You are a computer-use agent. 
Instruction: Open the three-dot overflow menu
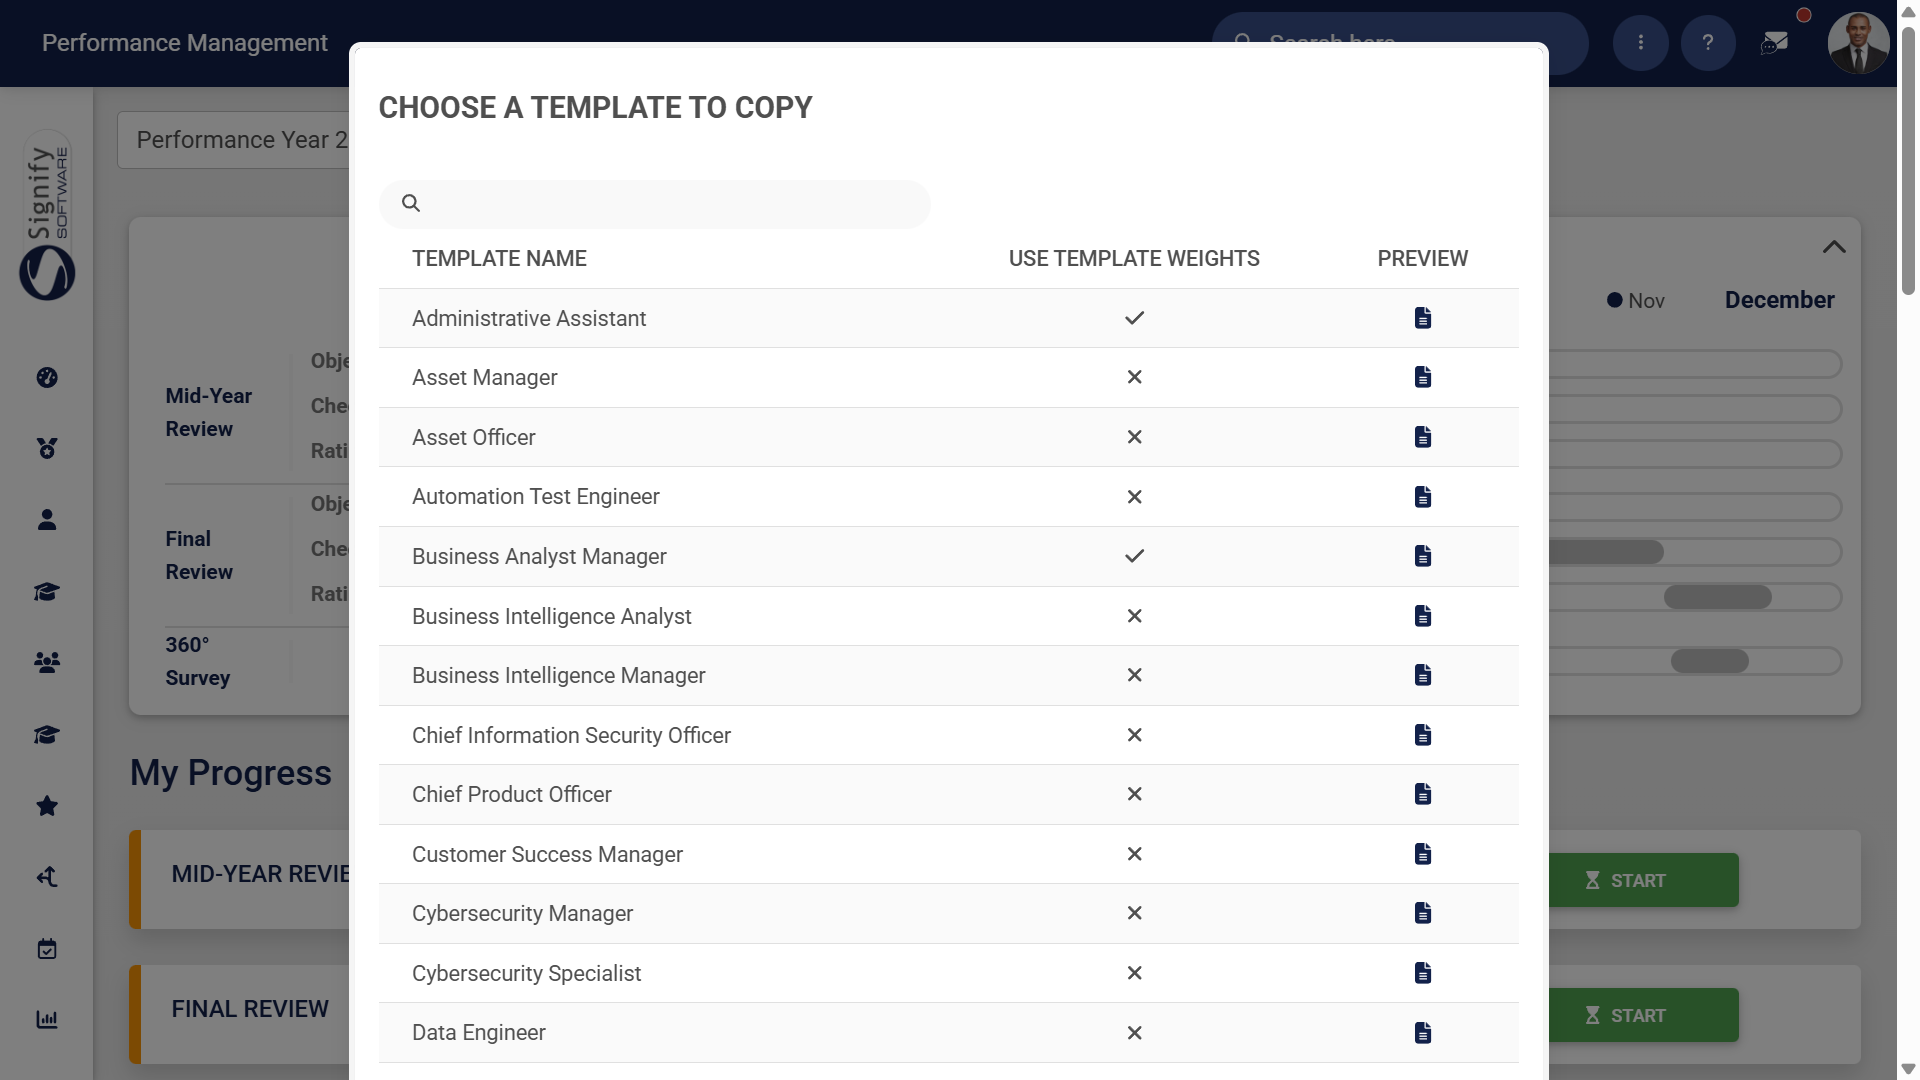pyautogui.click(x=1641, y=43)
